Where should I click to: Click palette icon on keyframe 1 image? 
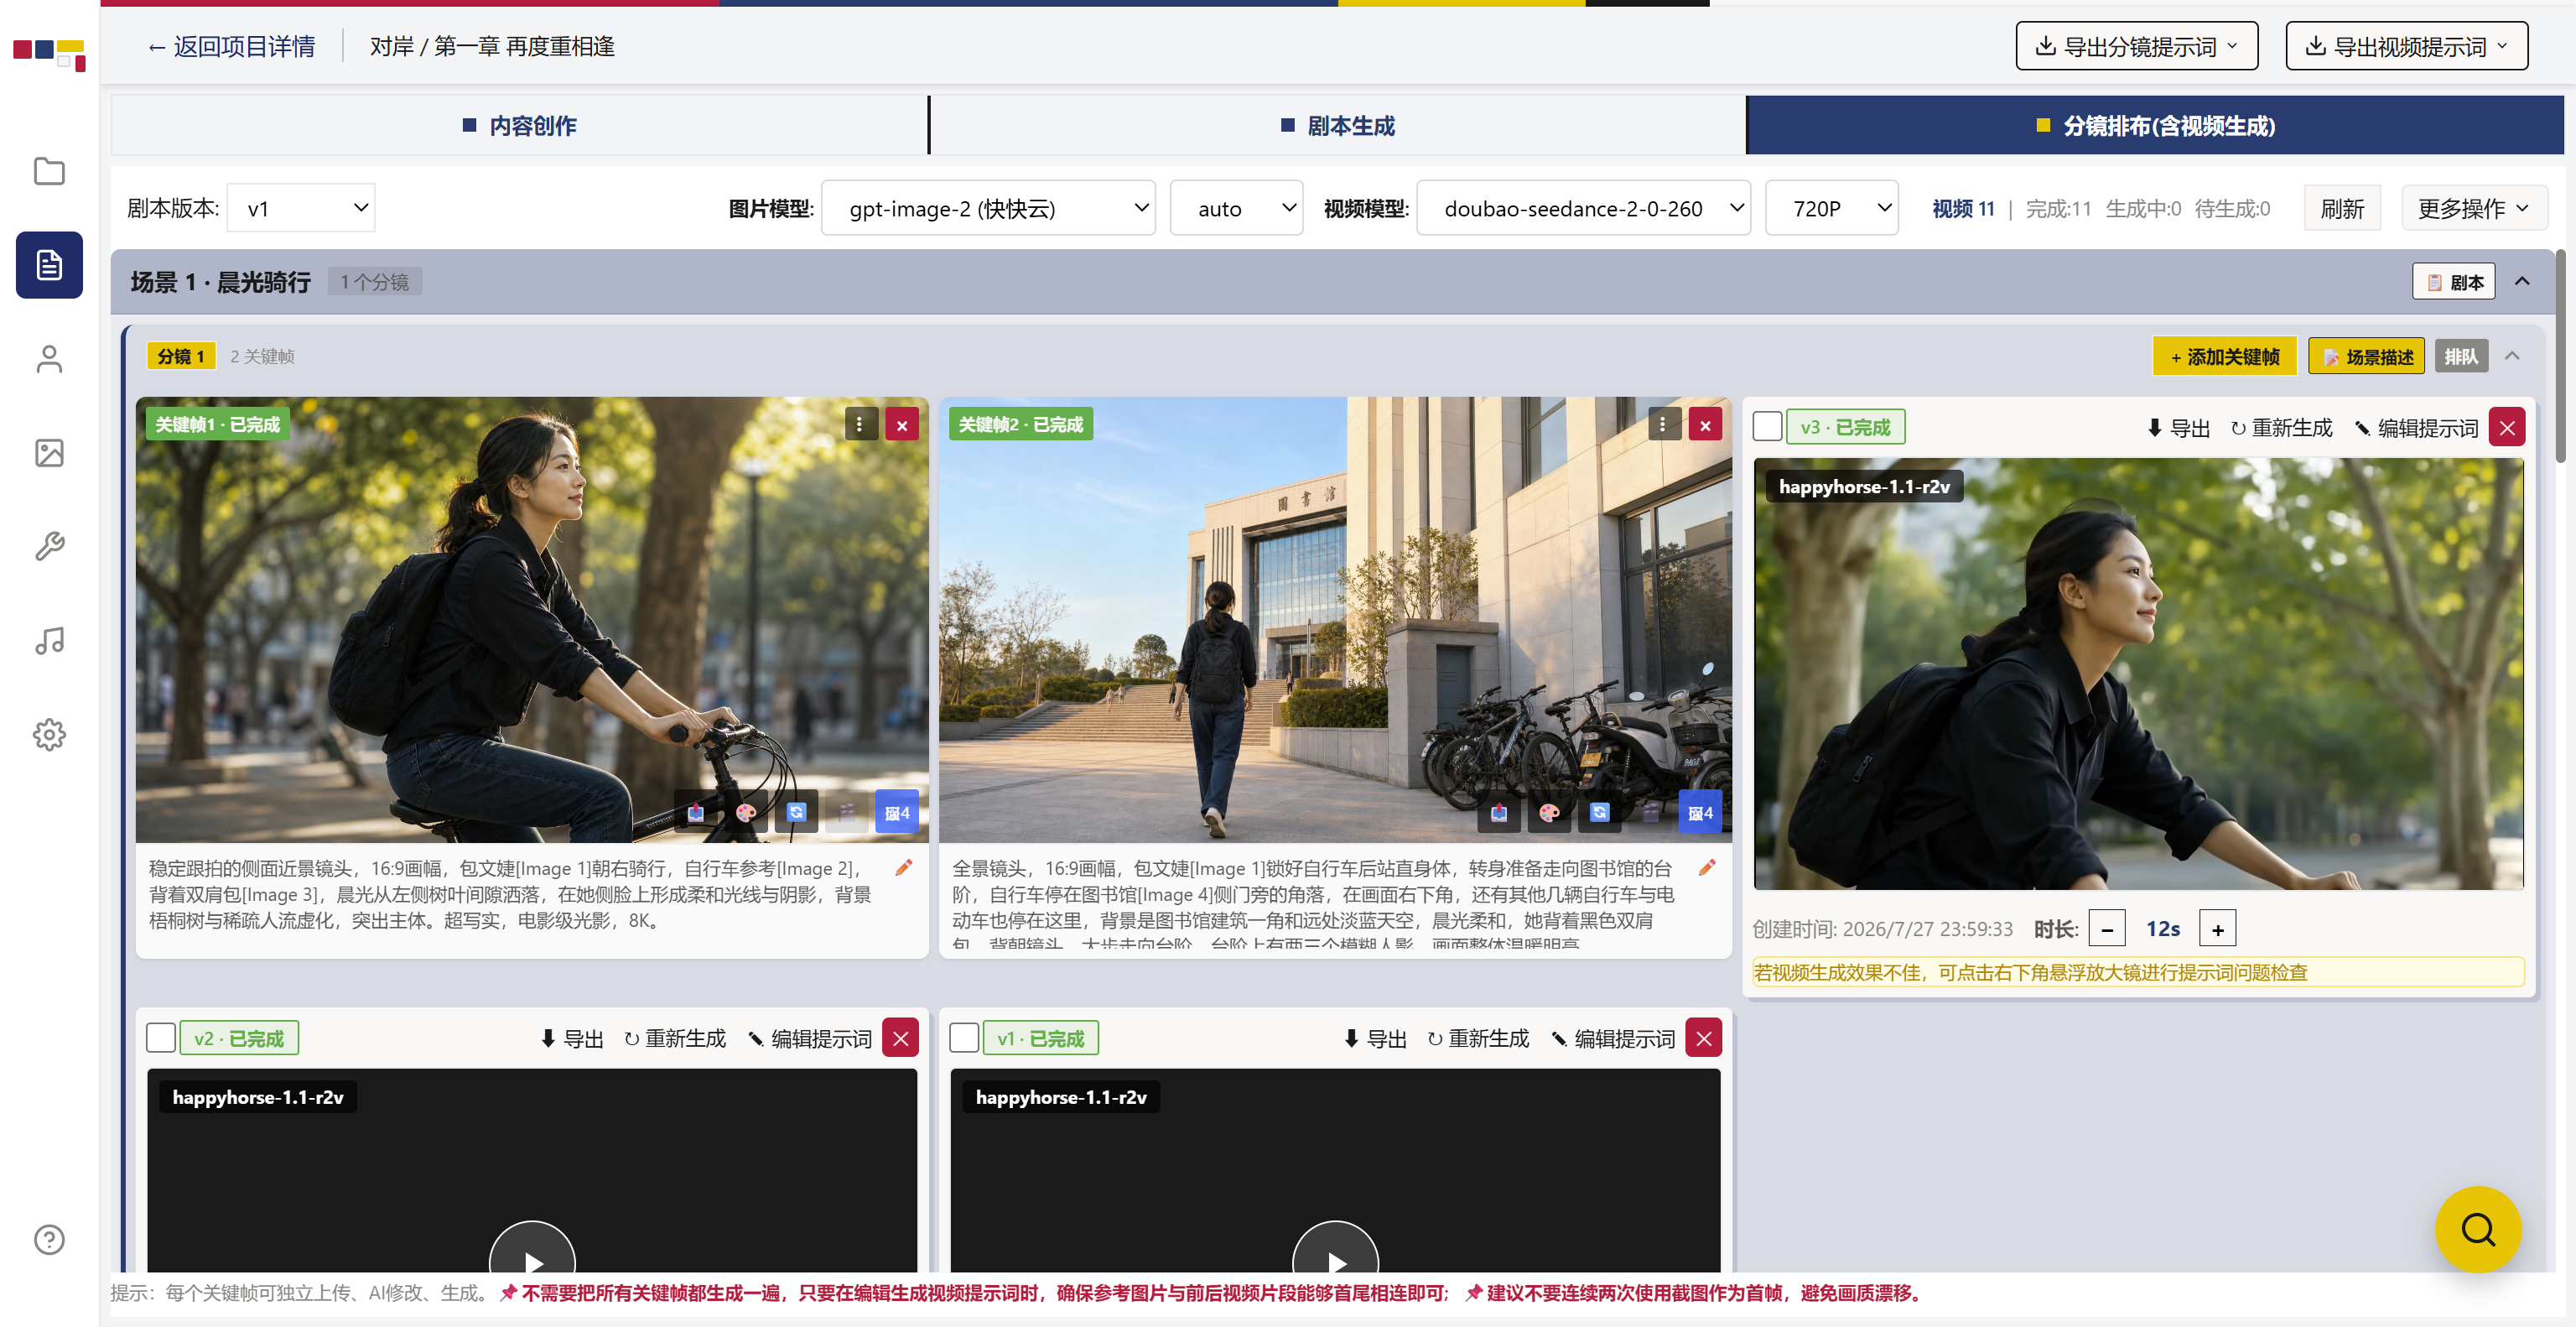746,812
